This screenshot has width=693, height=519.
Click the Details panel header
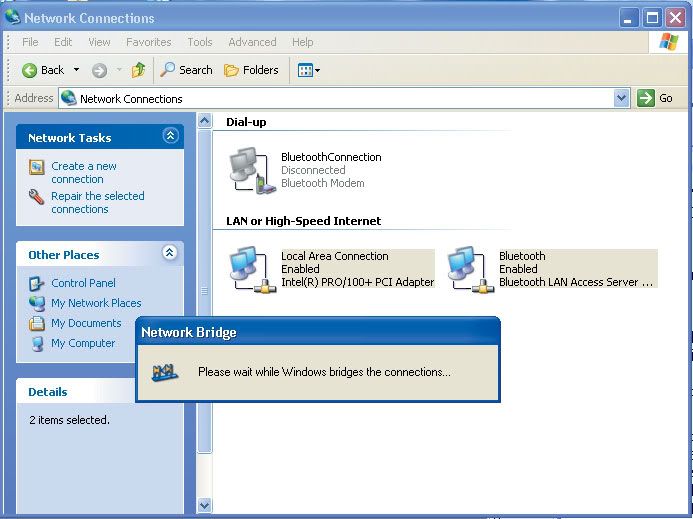pyautogui.click(x=48, y=392)
